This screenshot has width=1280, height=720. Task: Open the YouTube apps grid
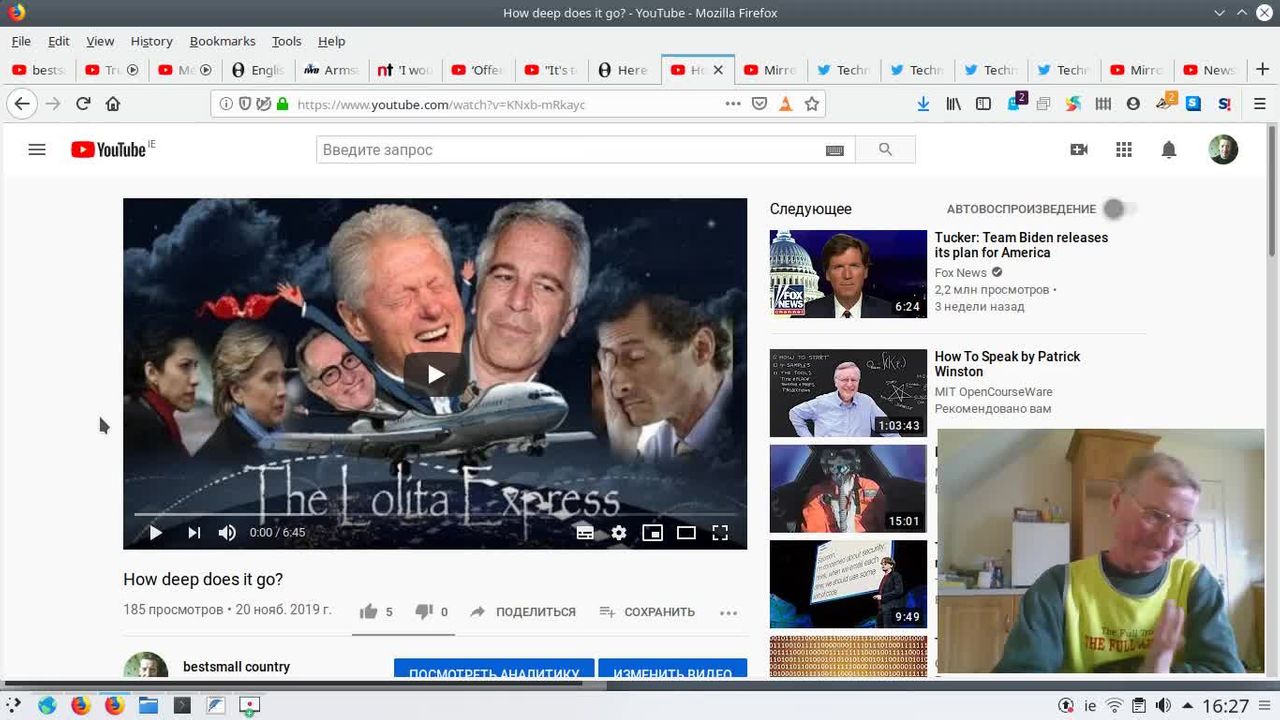(x=1124, y=150)
